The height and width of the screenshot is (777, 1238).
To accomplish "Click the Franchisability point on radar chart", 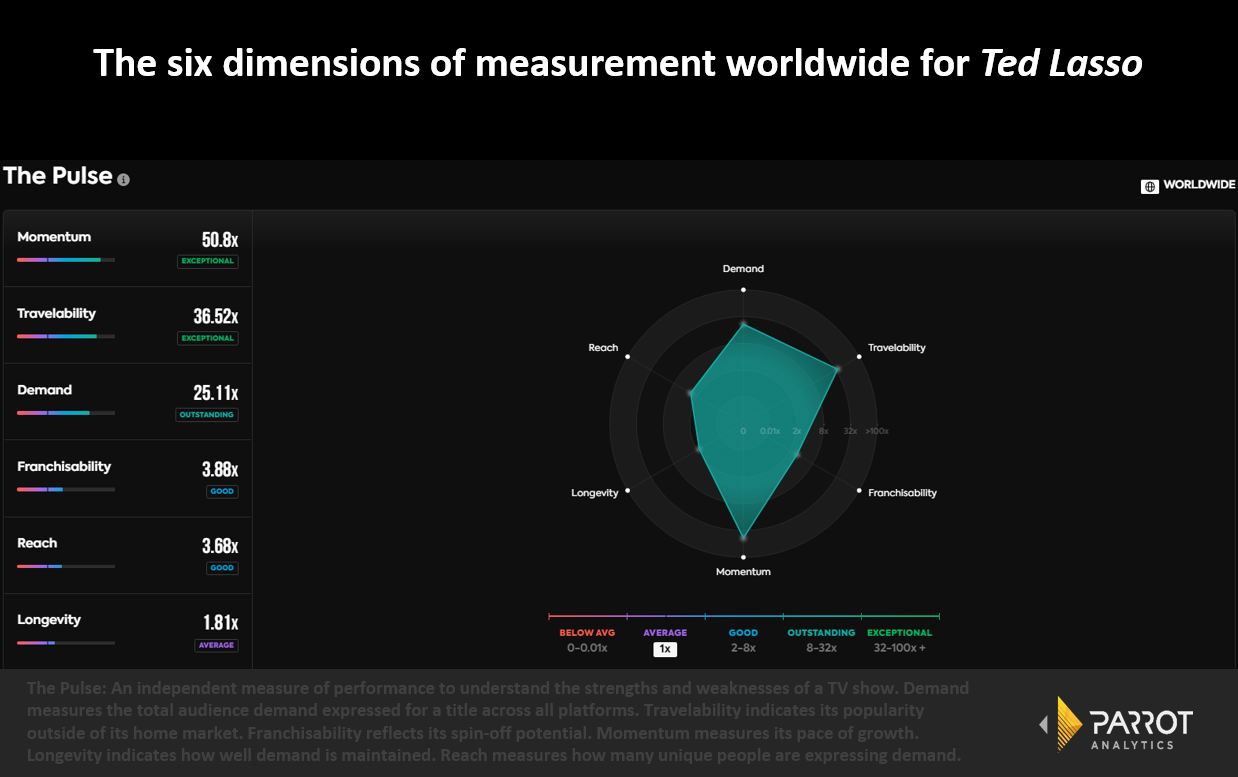I will [797, 455].
